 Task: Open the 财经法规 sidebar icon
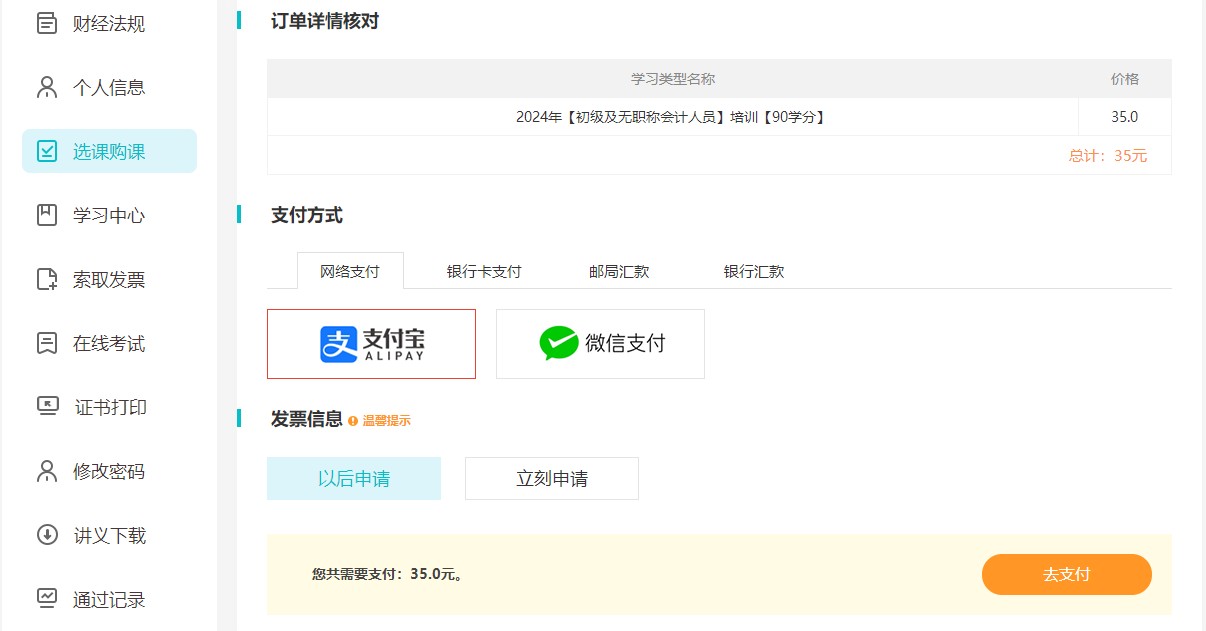tap(46, 22)
